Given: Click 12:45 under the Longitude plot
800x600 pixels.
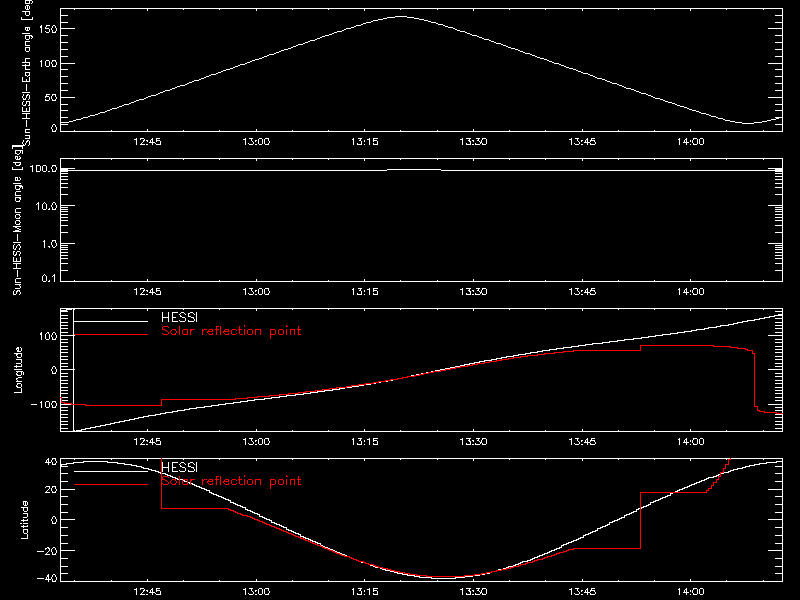Looking at the screenshot, I should click(147, 441).
